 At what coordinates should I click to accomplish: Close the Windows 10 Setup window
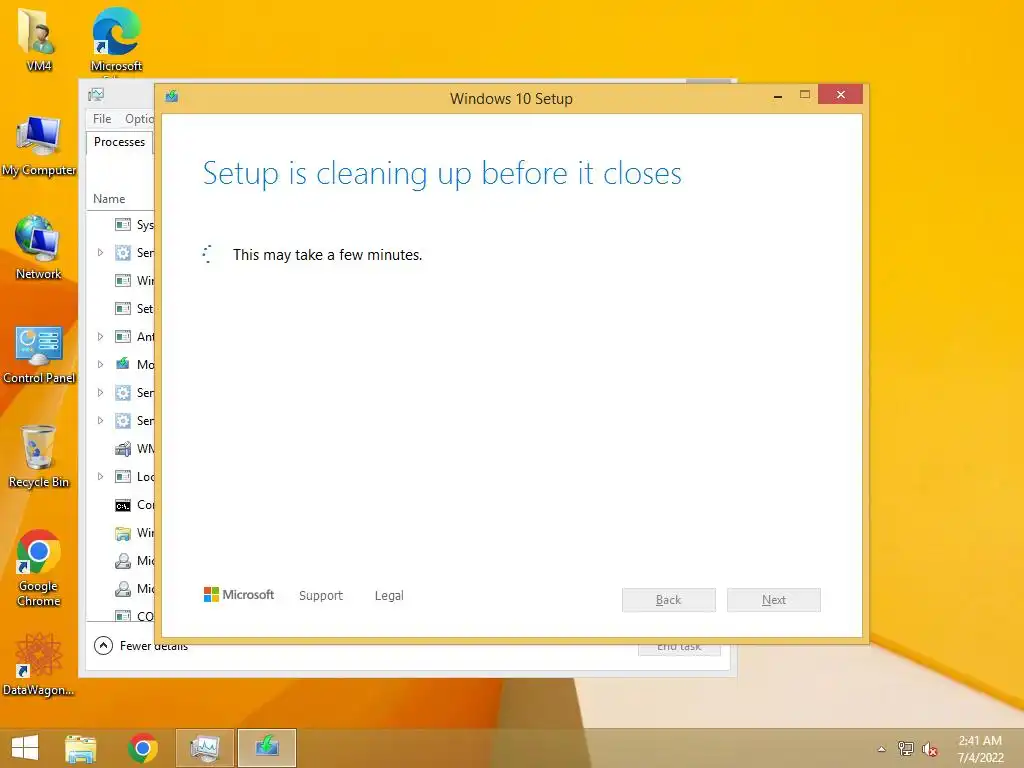pos(840,95)
